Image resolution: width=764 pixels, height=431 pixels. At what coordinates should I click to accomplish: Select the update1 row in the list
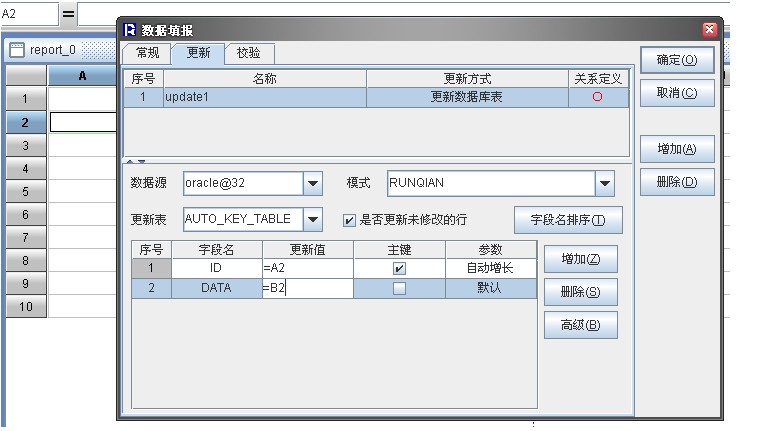click(376, 97)
